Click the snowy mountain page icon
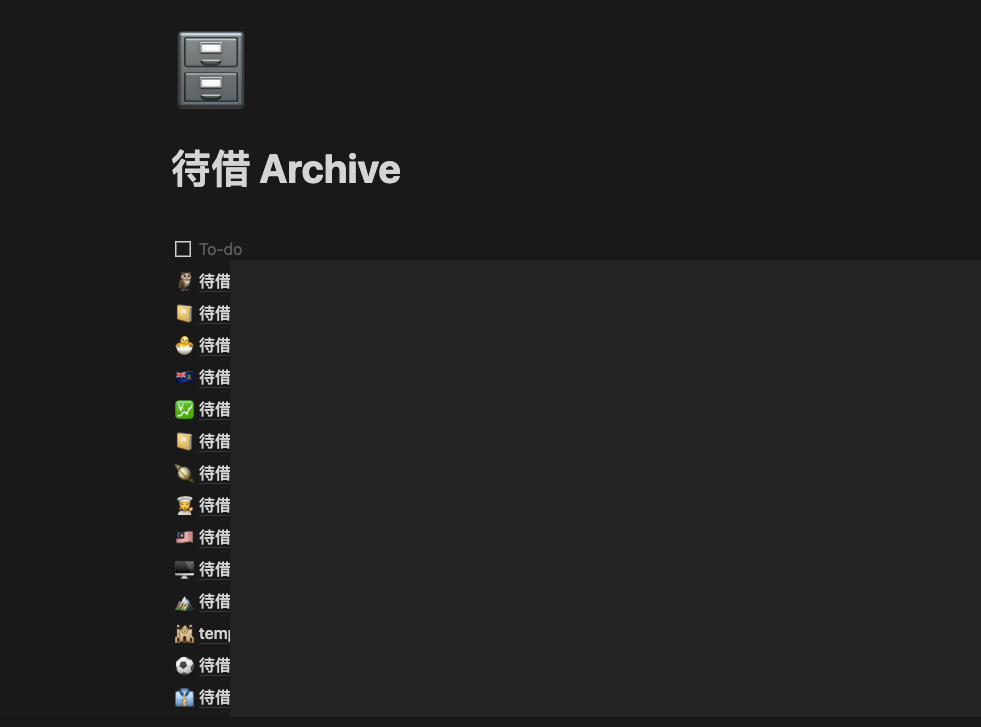981x727 pixels. point(184,601)
